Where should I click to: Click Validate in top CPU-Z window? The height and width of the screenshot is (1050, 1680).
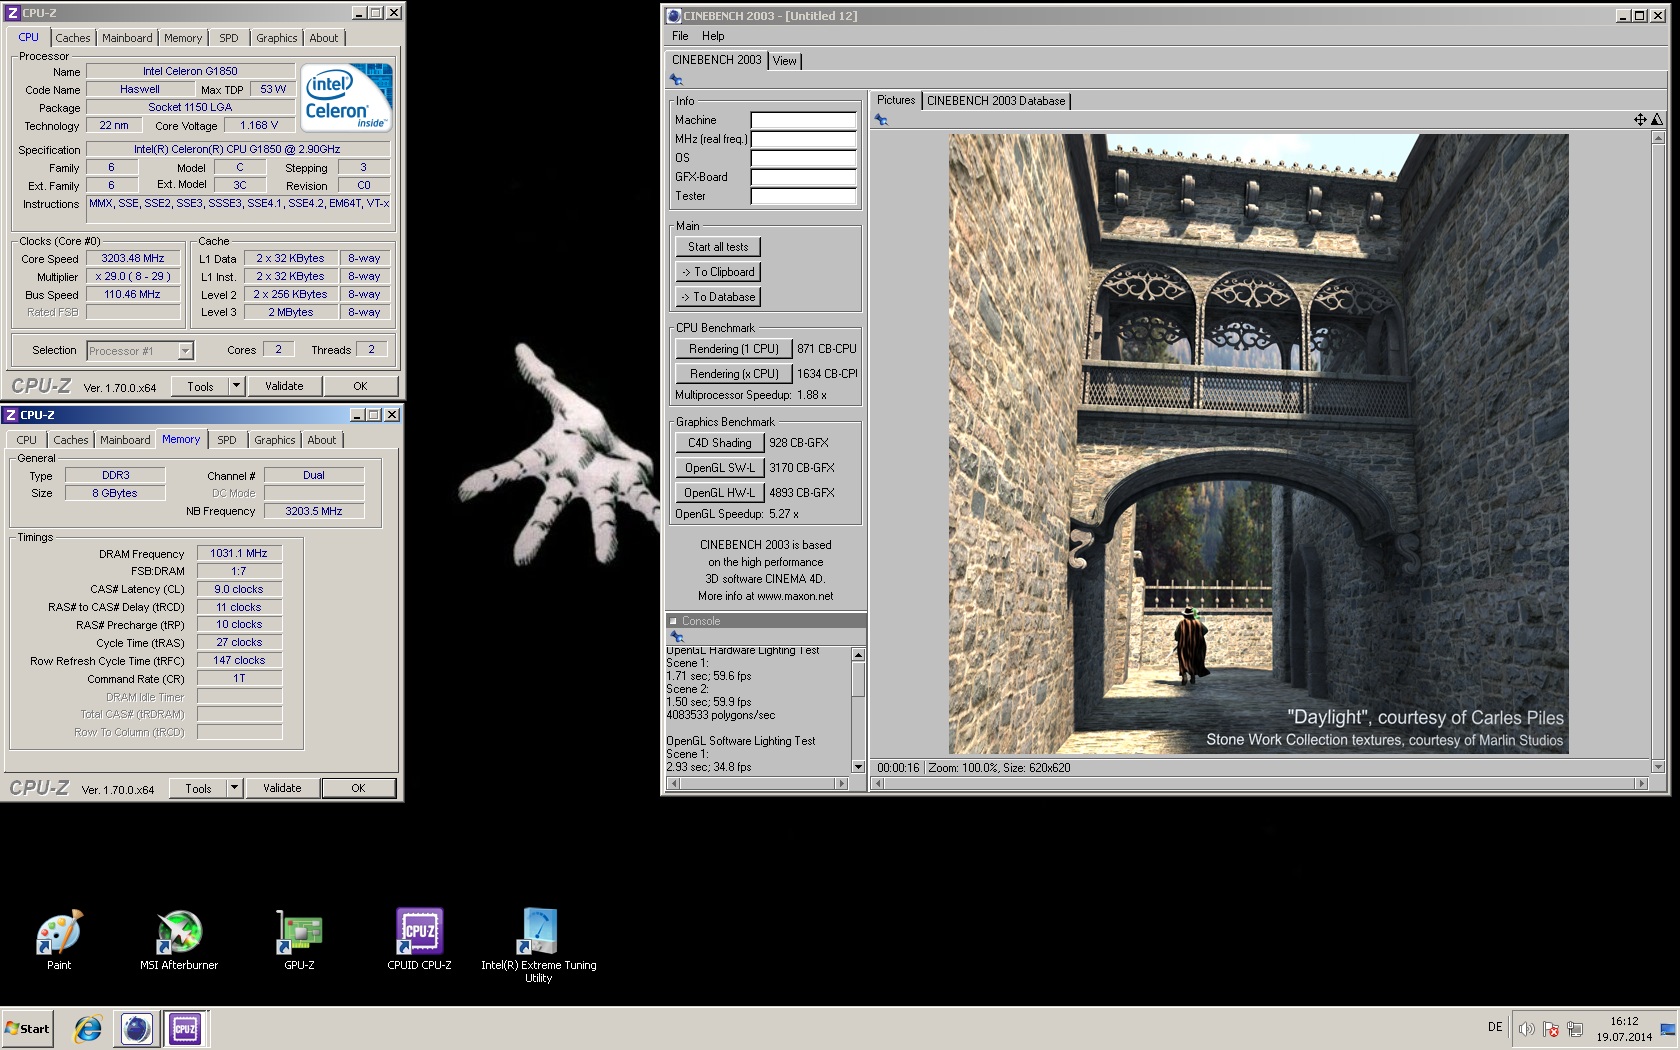coord(284,386)
